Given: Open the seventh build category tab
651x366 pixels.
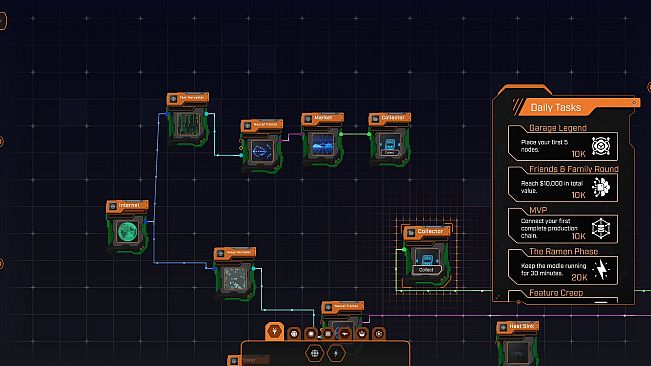Looking at the screenshot, I should pos(379,334).
